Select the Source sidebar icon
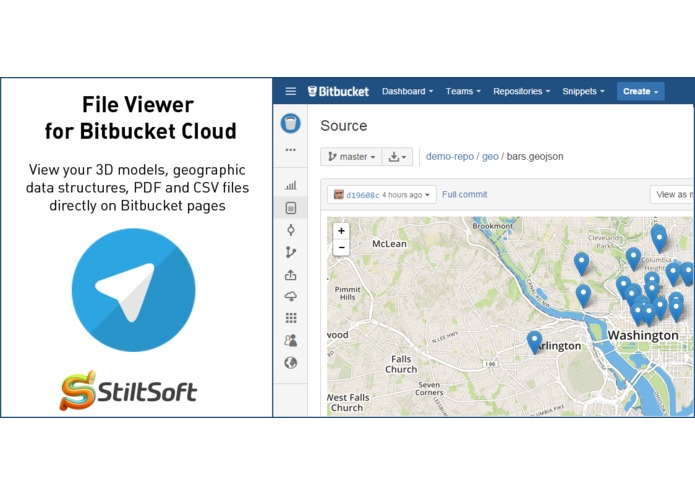Viewport: 695px width, 494px height. tap(291, 208)
